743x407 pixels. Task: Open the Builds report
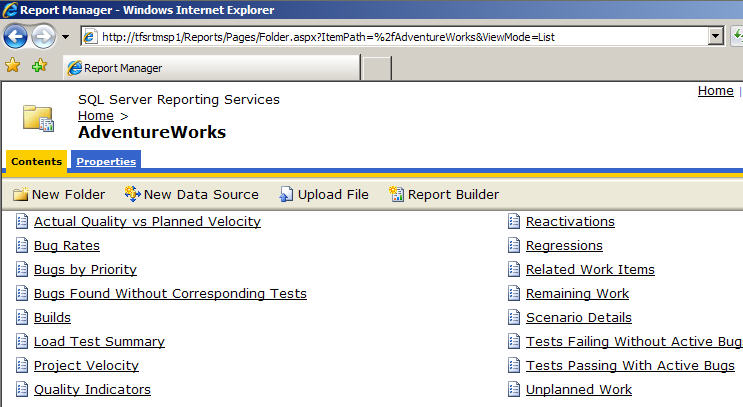coord(52,317)
